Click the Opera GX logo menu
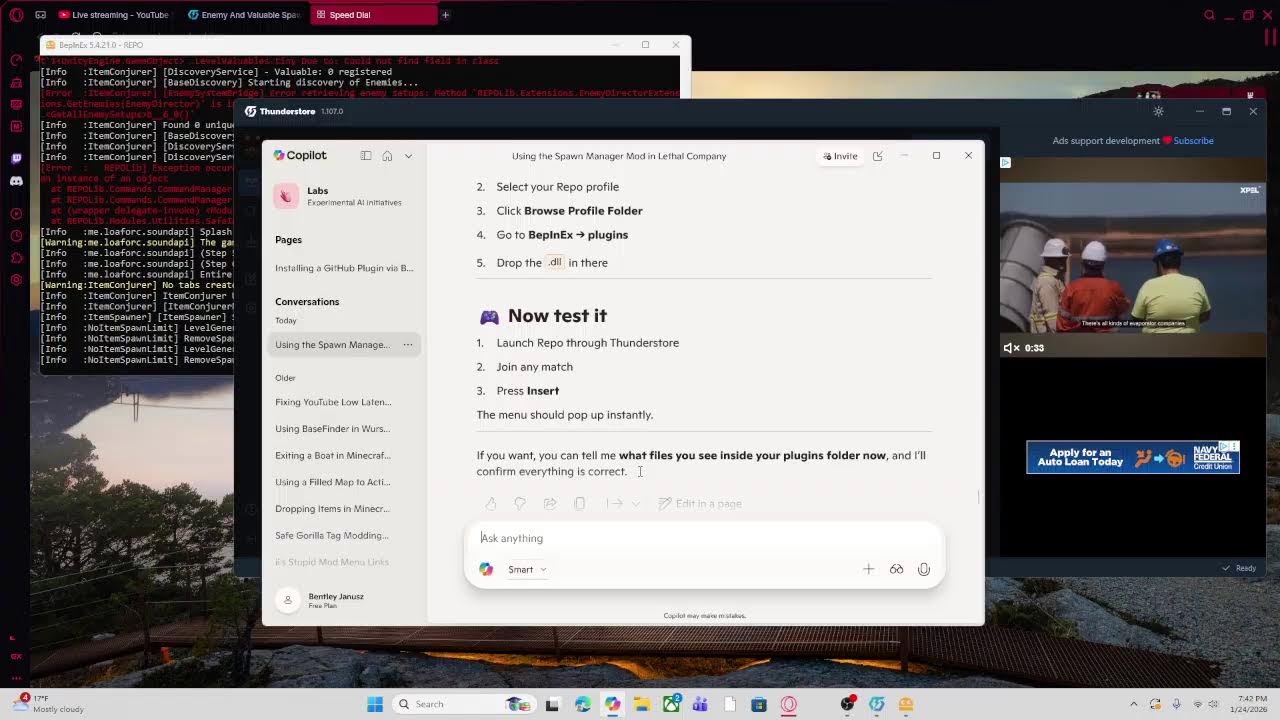Screen dimensions: 1280x720 (14, 15)
